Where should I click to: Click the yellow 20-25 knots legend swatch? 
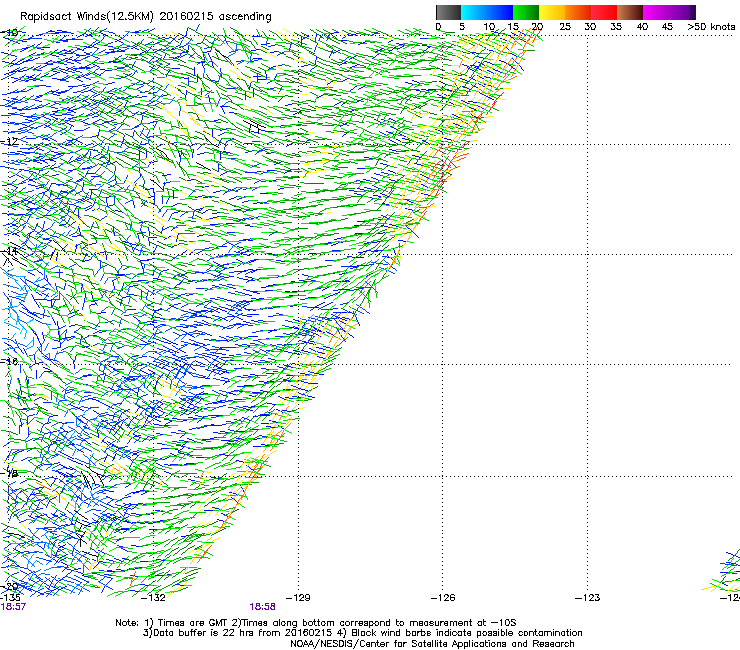(552, 12)
